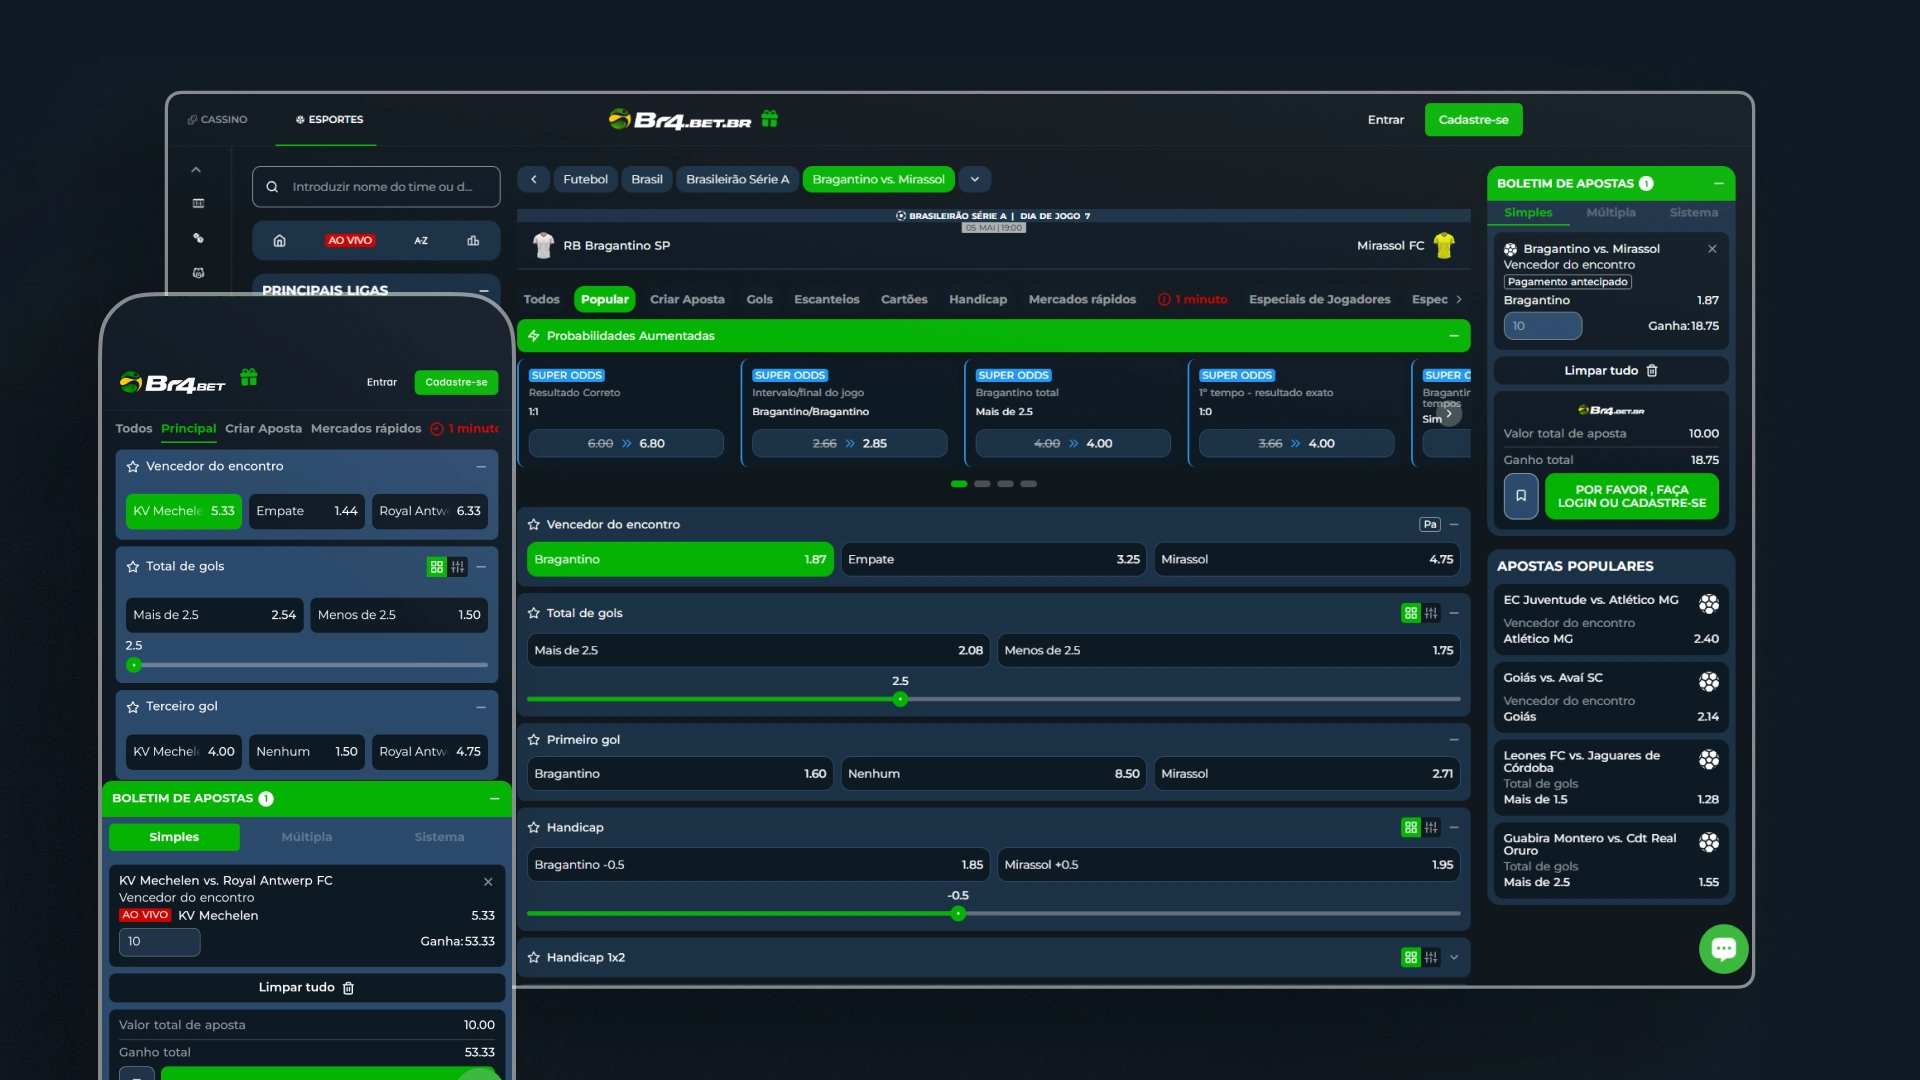Click the soccer ball icon for EC Juventude
Viewport: 1920px width, 1080px height.
[1709, 604]
